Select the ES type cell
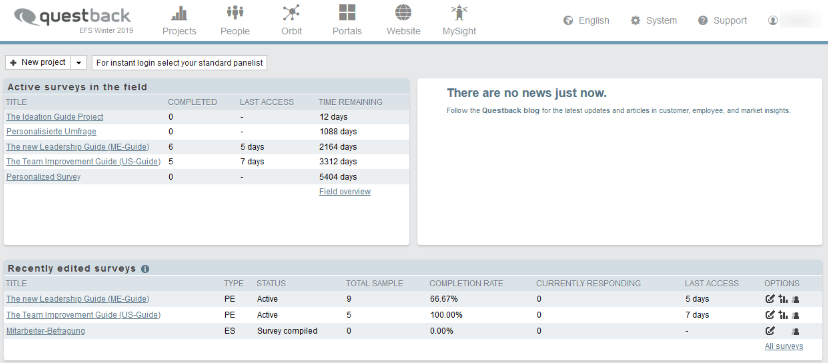The width and height of the screenshot is (828, 363). (229, 331)
